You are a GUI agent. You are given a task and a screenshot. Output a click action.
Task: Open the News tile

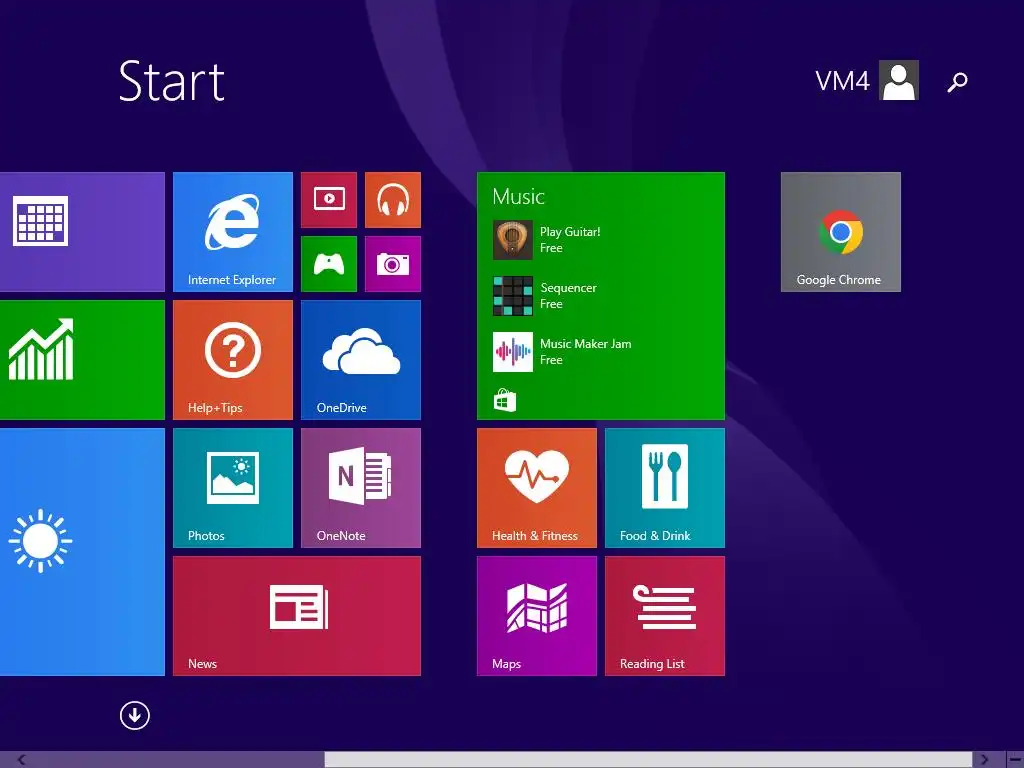tap(296, 616)
